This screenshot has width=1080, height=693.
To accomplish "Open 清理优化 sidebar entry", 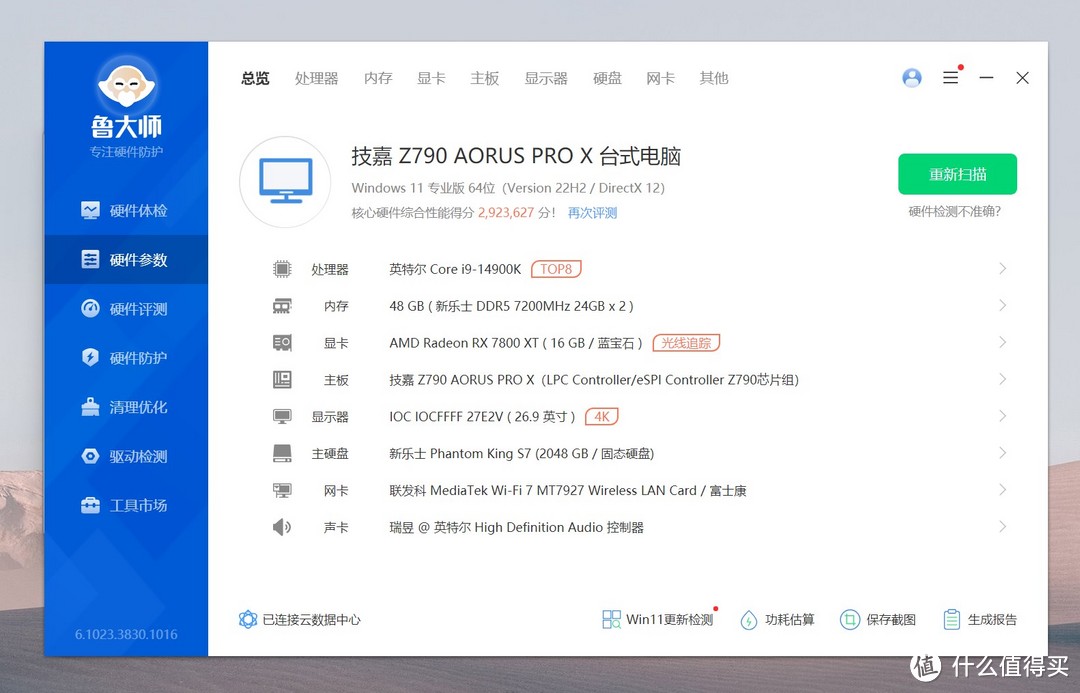I will pyautogui.click(x=125, y=407).
